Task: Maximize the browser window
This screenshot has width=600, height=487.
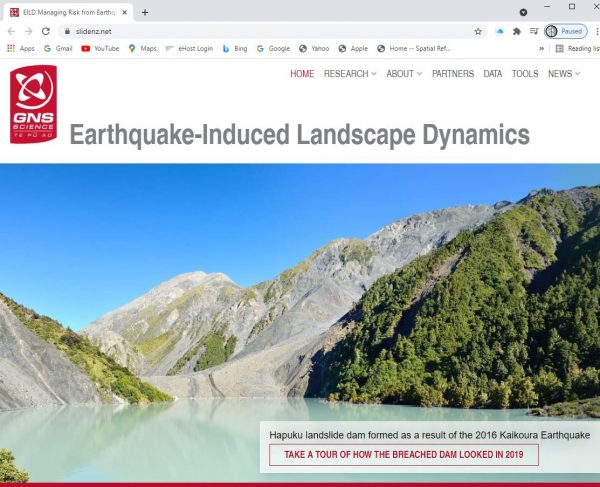Action: pyautogui.click(x=572, y=7)
